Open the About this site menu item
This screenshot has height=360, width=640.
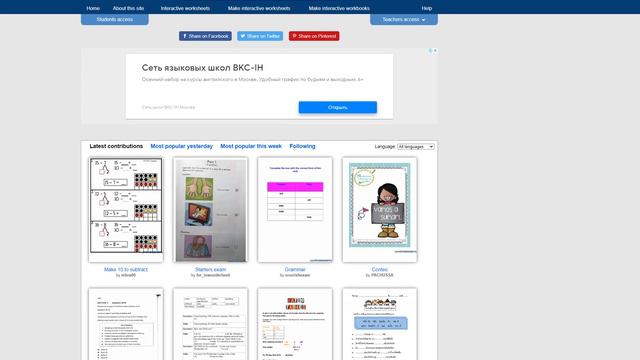128,8
